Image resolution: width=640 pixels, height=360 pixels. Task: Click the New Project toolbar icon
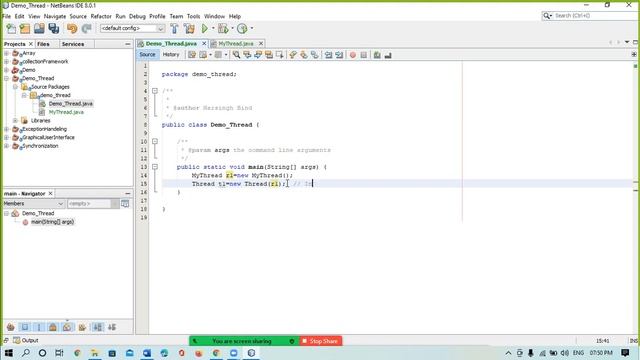tap(25, 28)
